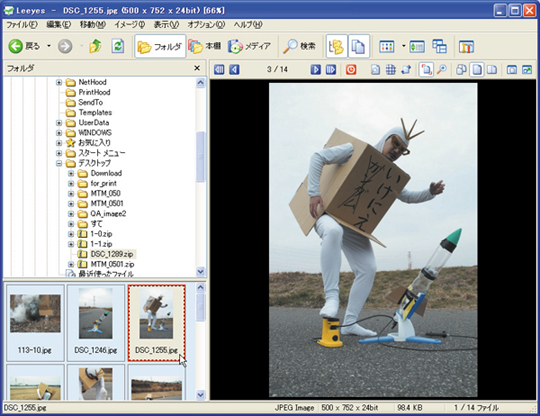
Task: Click the 98.4 KB status bar entry
Action: click(409, 408)
